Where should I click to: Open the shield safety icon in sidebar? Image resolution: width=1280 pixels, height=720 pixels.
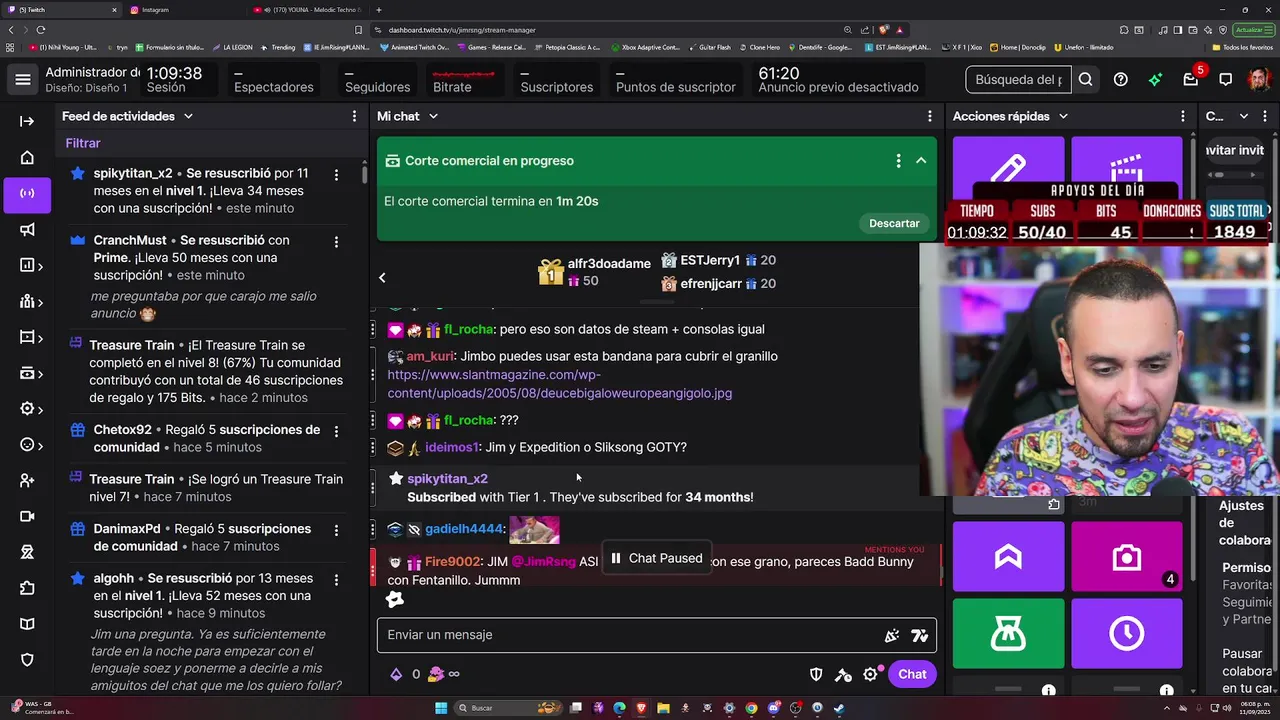pyautogui.click(x=27, y=660)
